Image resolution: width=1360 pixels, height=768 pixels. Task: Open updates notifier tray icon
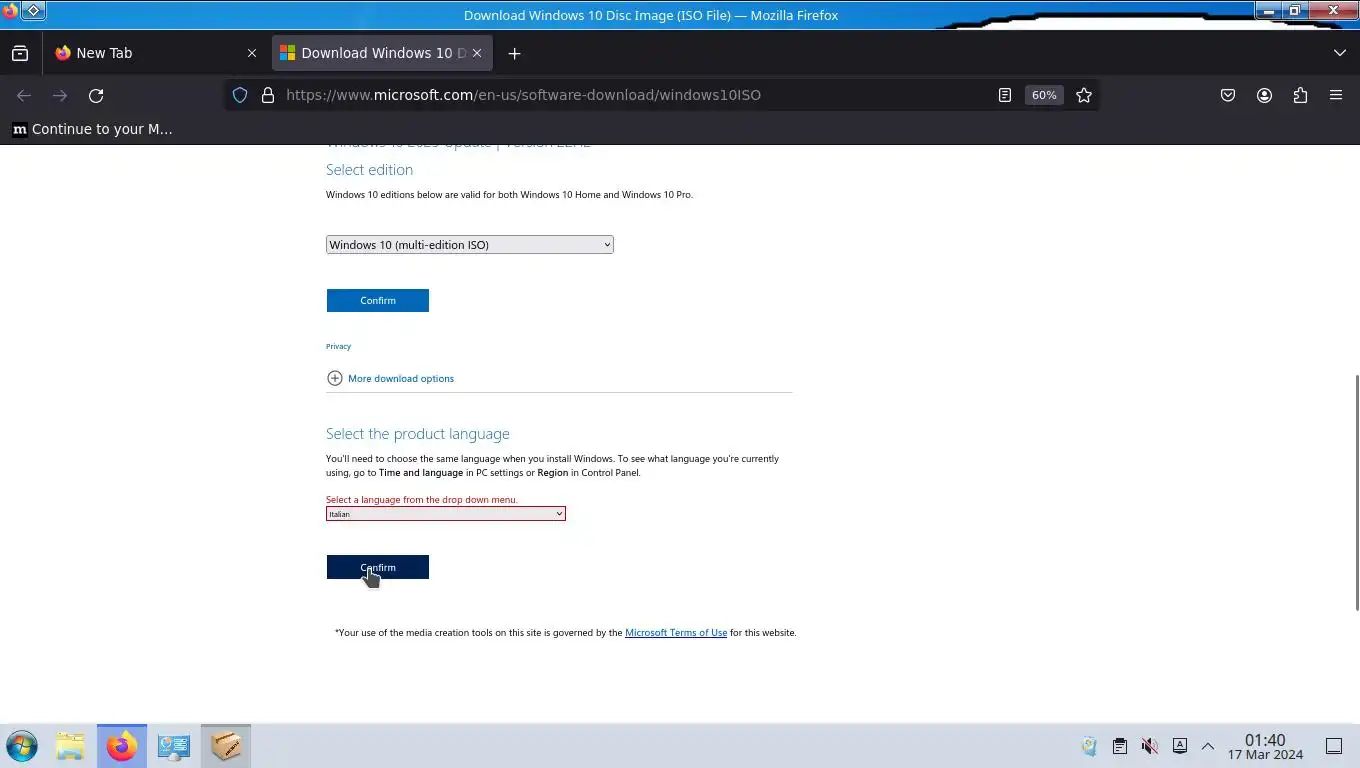click(1089, 746)
